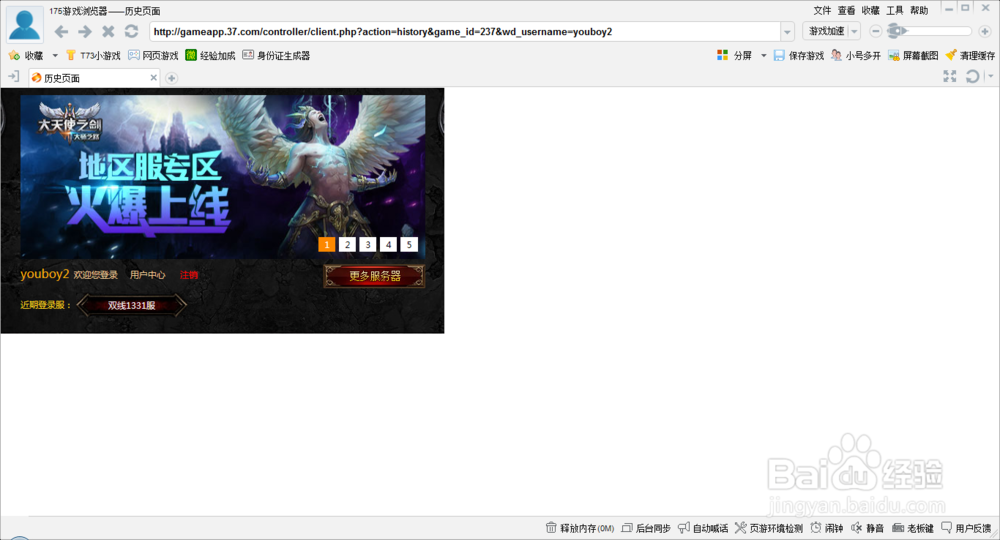Select banner slide 1

[327, 244]
